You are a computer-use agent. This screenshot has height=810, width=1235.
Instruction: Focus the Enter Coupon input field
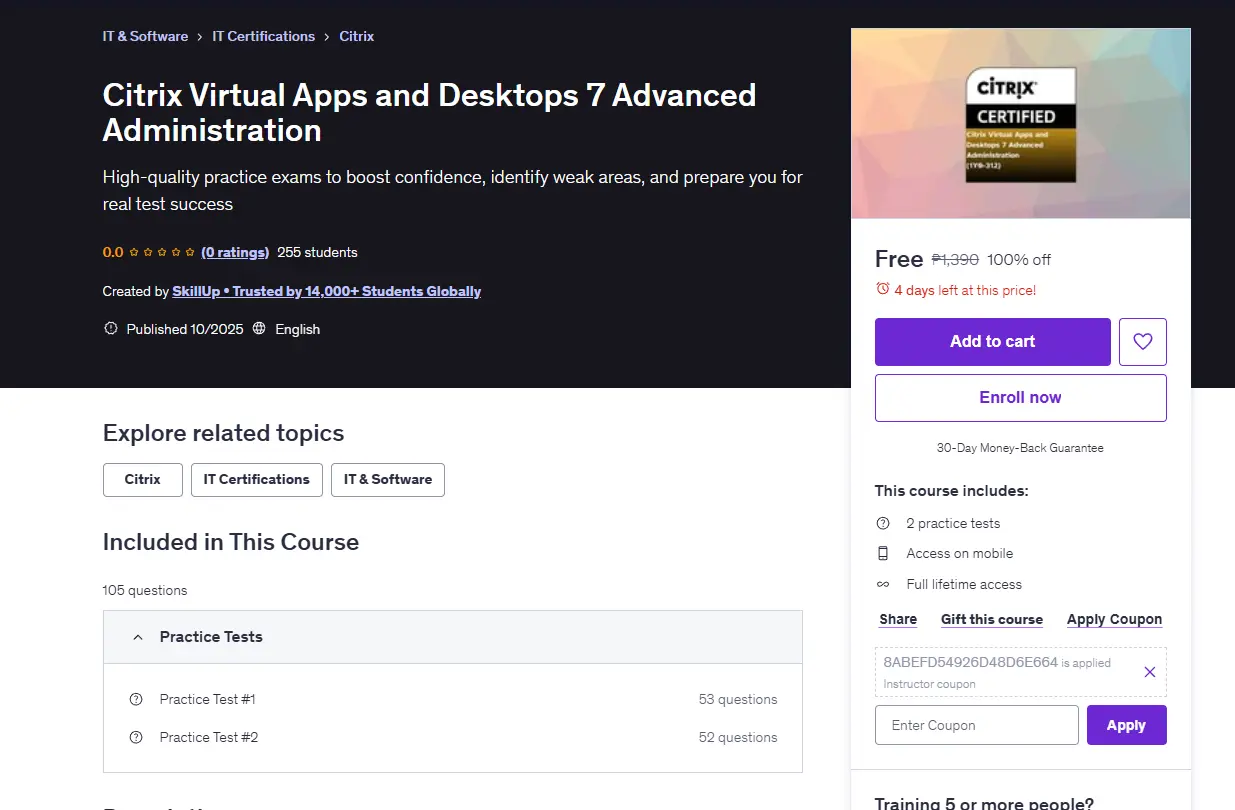[x=976, y=725]
